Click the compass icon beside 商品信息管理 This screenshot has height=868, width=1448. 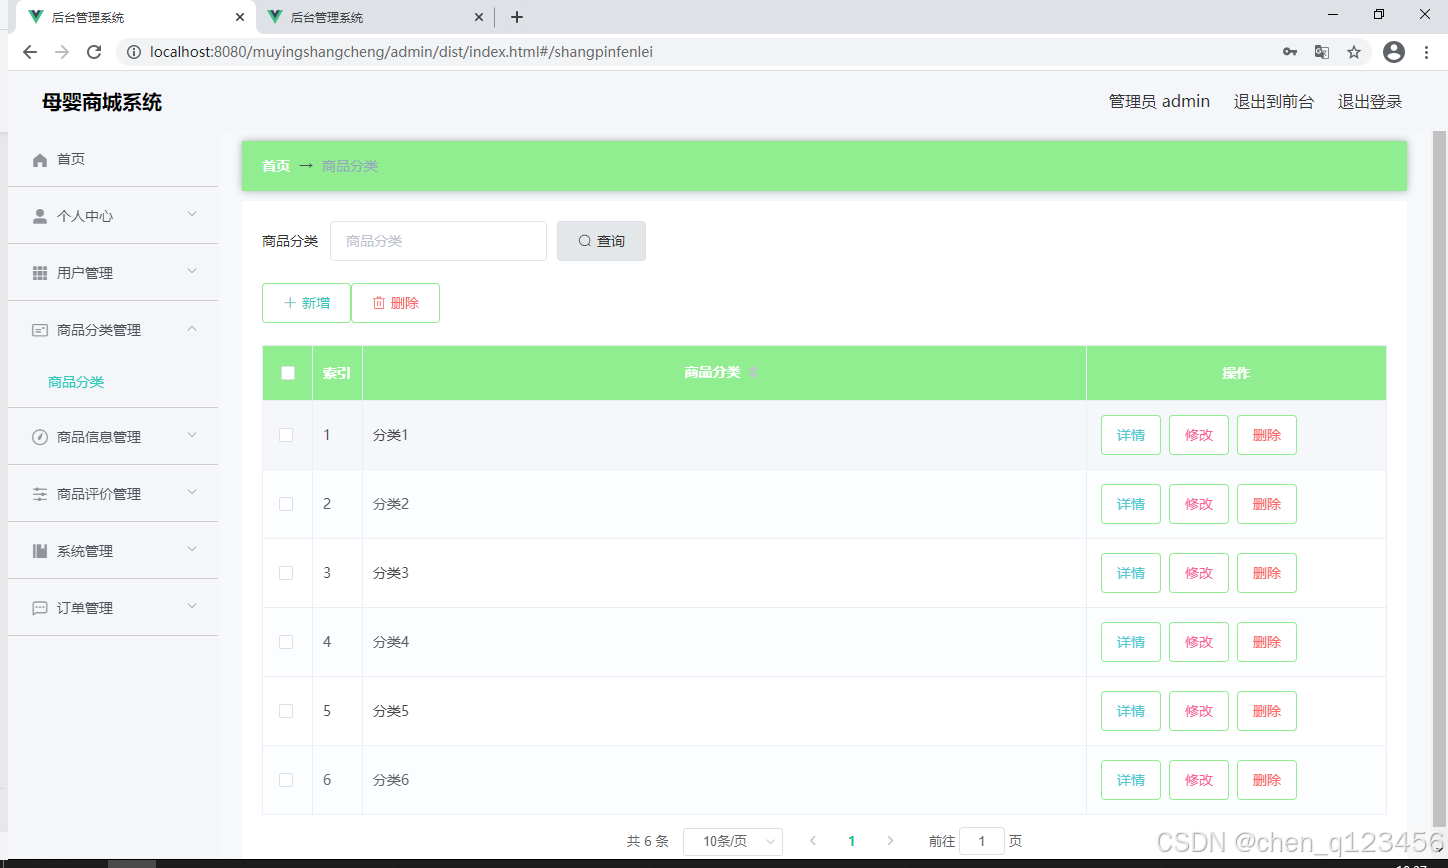pyautogui.click(x=40, y=437)
